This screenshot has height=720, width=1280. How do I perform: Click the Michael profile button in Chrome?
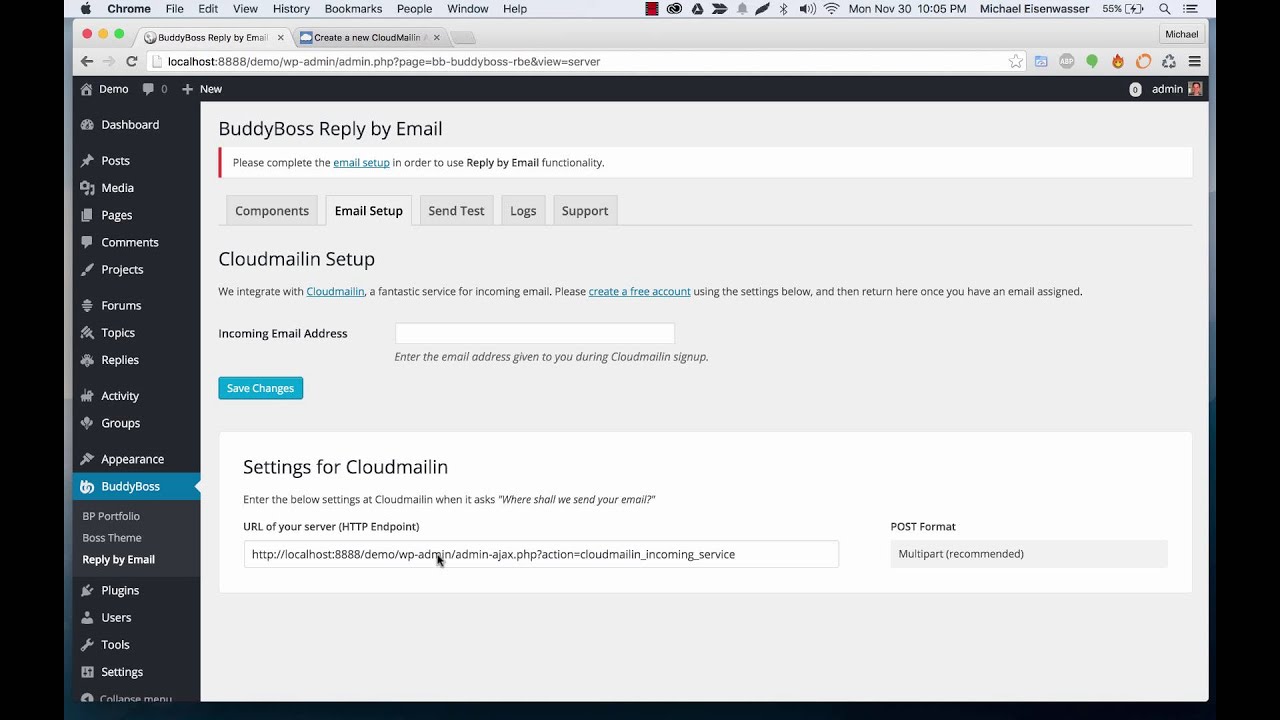pyautogui.click(x=1181, y=34)
